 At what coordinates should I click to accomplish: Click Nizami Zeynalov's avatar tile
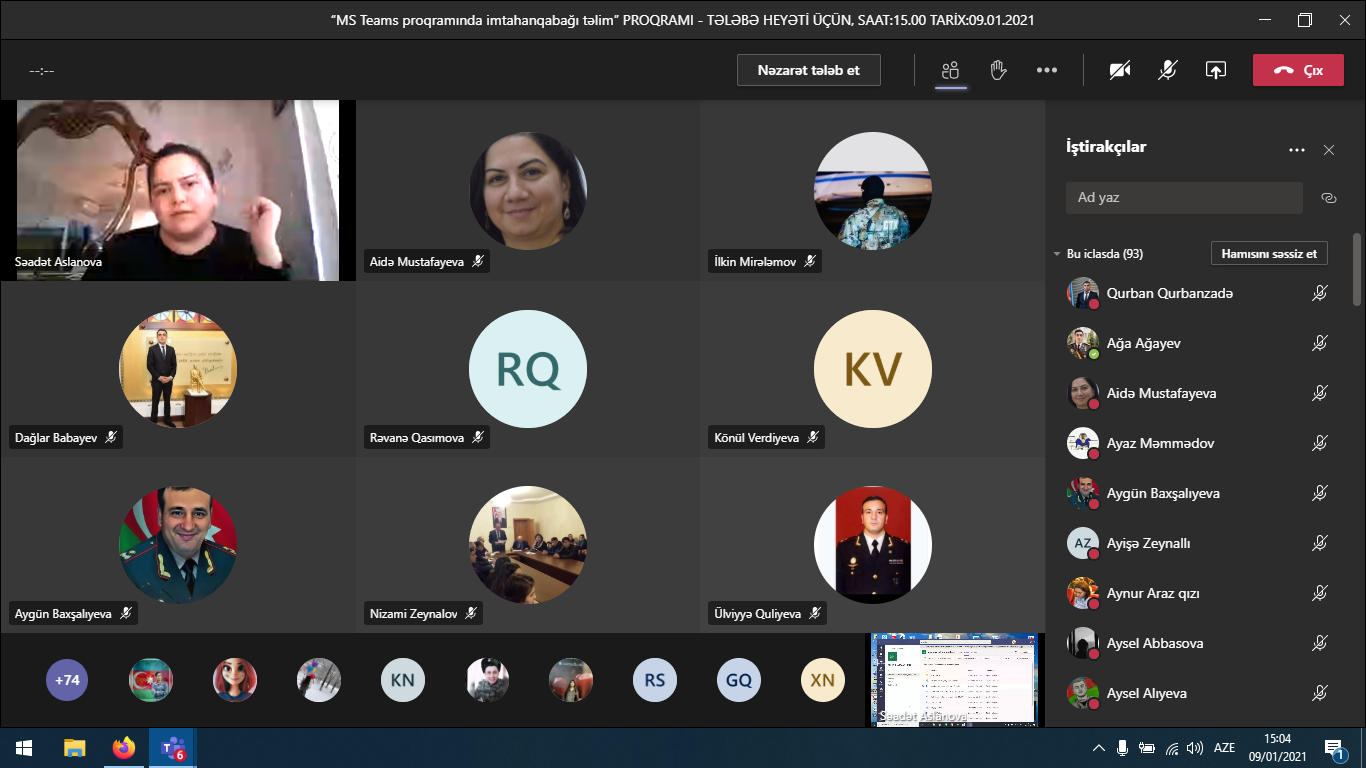(x=528, y=545)
